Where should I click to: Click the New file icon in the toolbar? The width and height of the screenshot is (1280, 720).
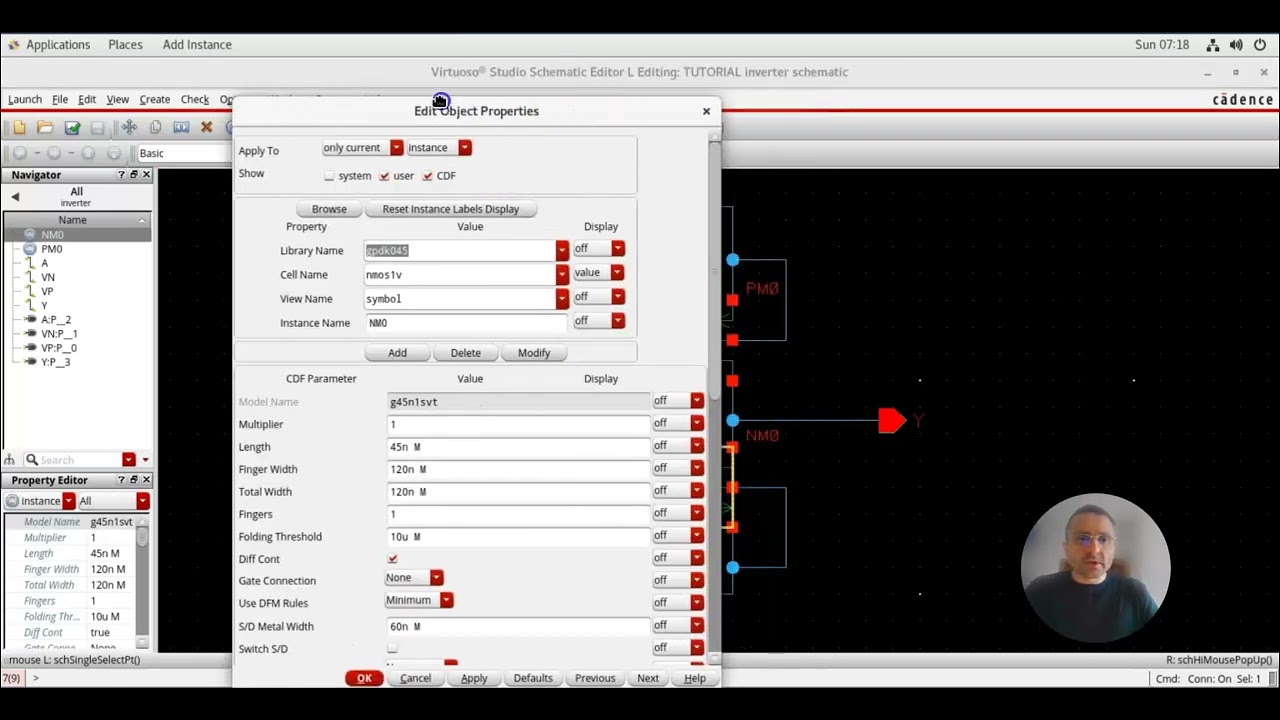point(19,127)
